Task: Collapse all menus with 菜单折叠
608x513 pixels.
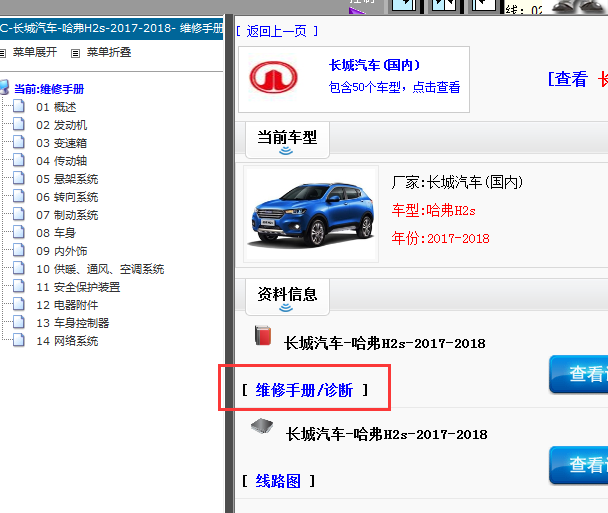Action: (109, 52)
